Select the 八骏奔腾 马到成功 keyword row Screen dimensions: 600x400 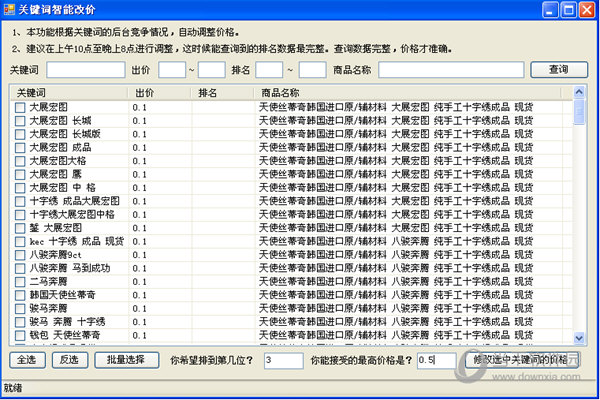(x=292, y=268)
